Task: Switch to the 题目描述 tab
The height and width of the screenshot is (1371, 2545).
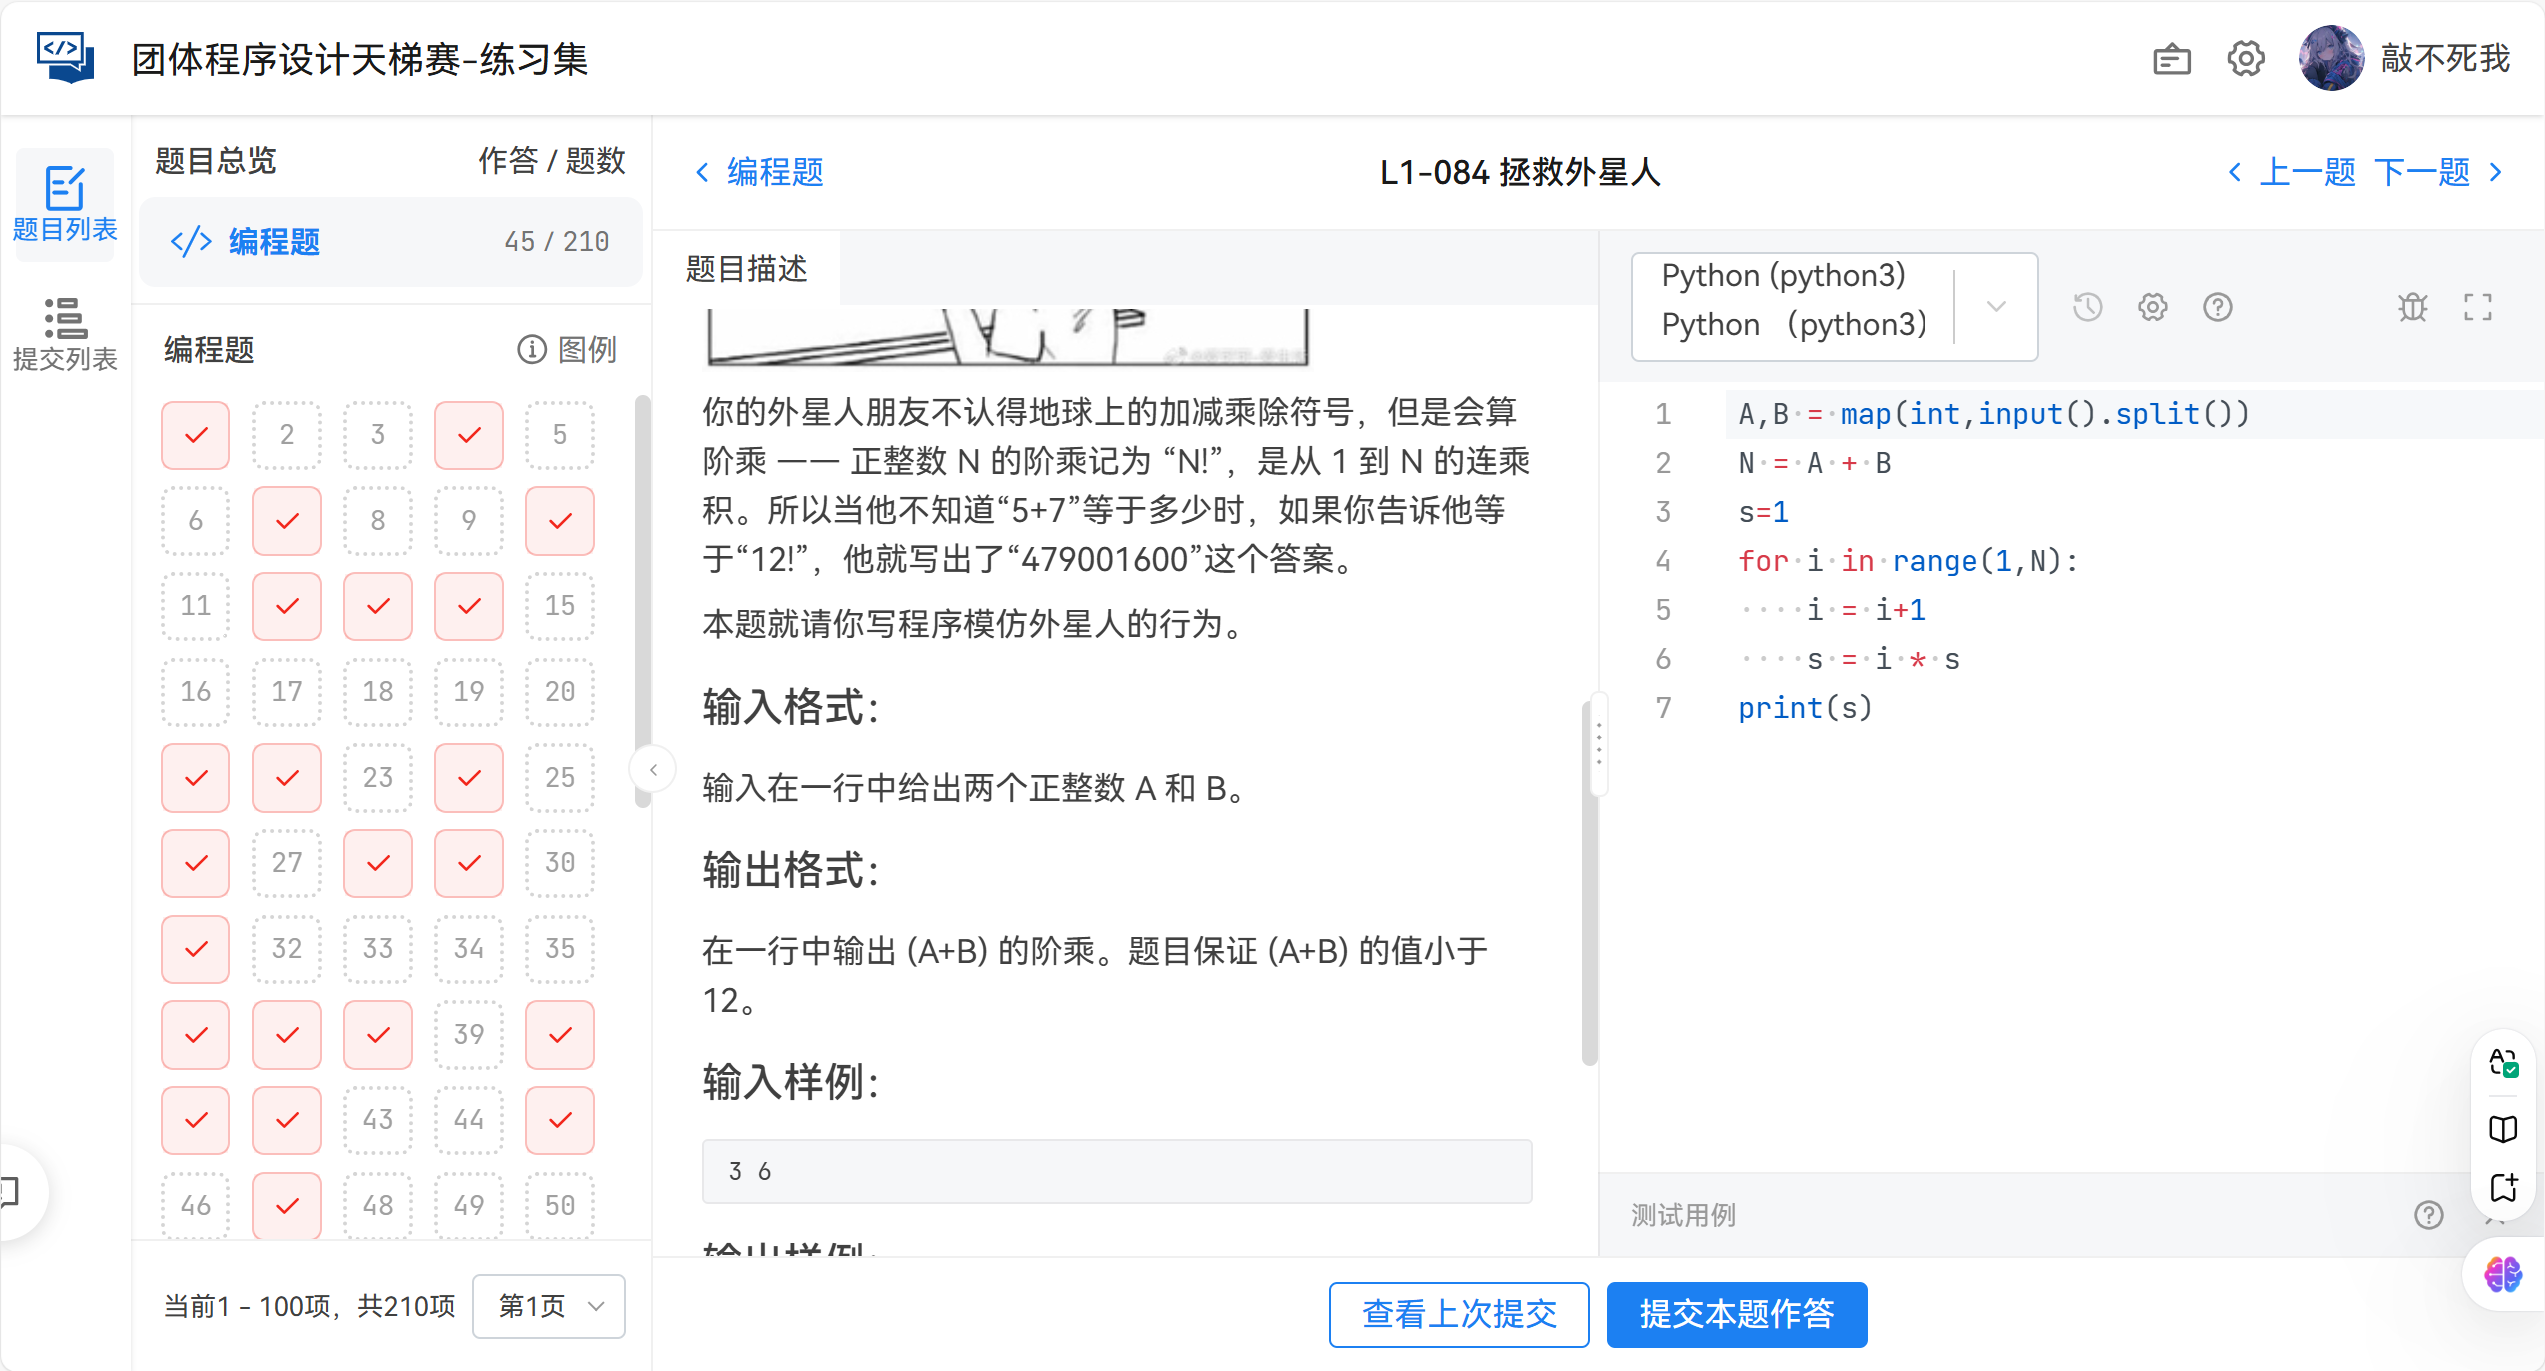Action: (747, 269)
